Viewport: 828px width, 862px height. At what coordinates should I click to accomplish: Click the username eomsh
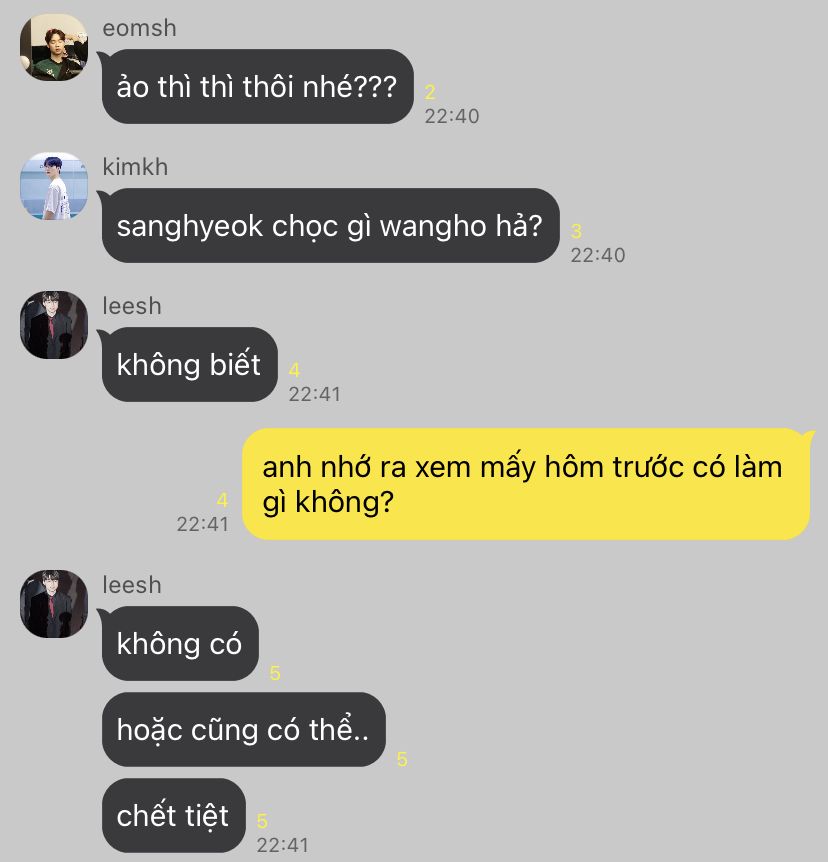pos(140,28)
